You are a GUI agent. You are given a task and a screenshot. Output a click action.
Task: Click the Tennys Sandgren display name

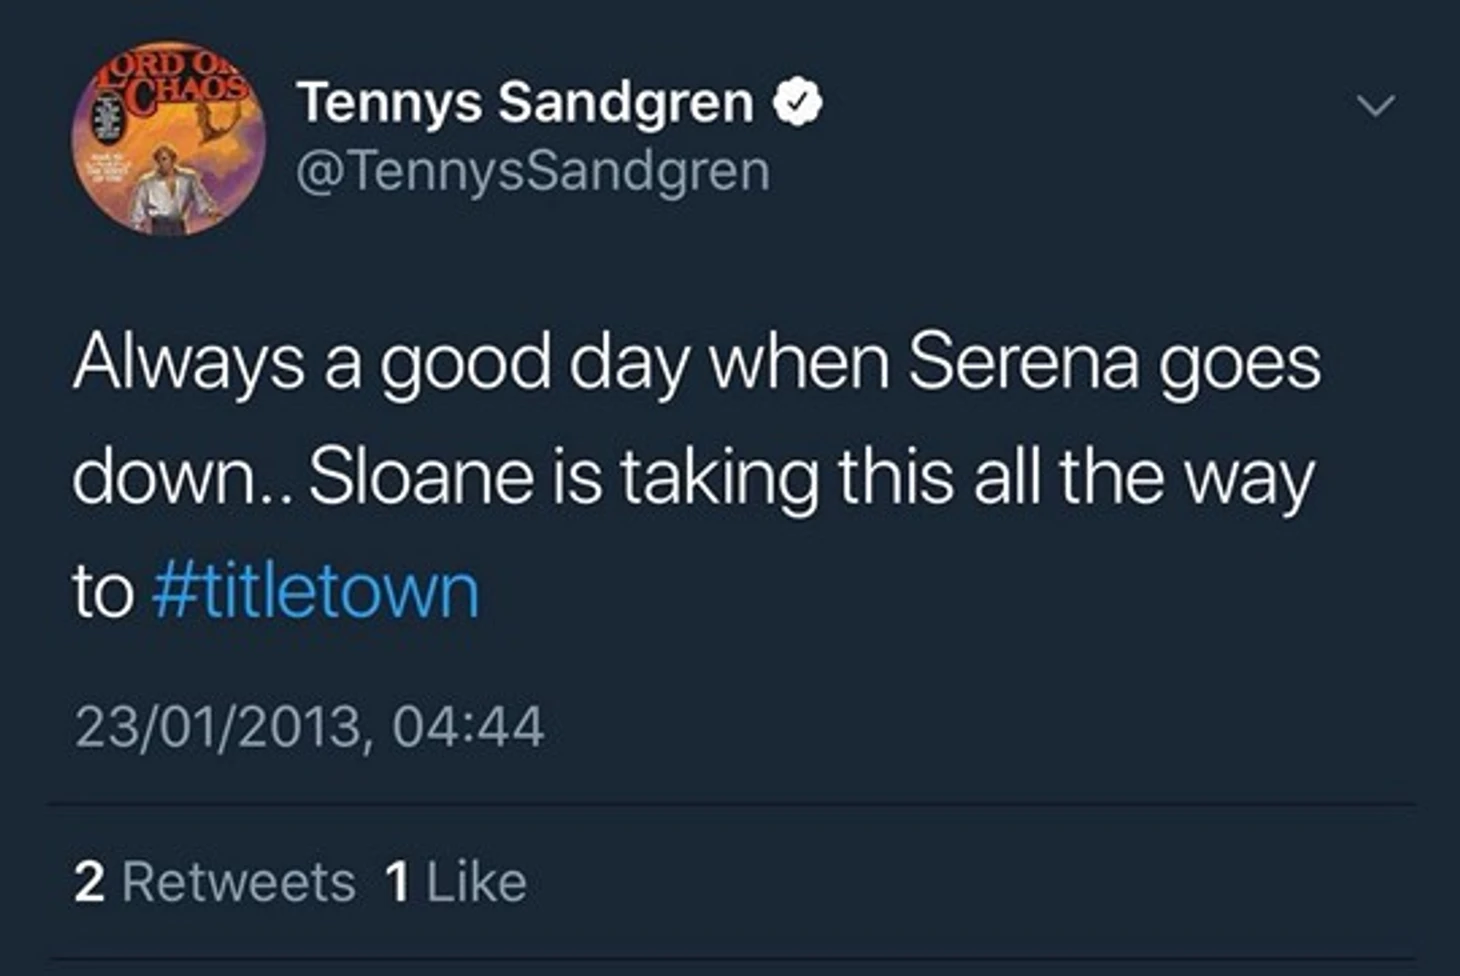coord(525,103)
